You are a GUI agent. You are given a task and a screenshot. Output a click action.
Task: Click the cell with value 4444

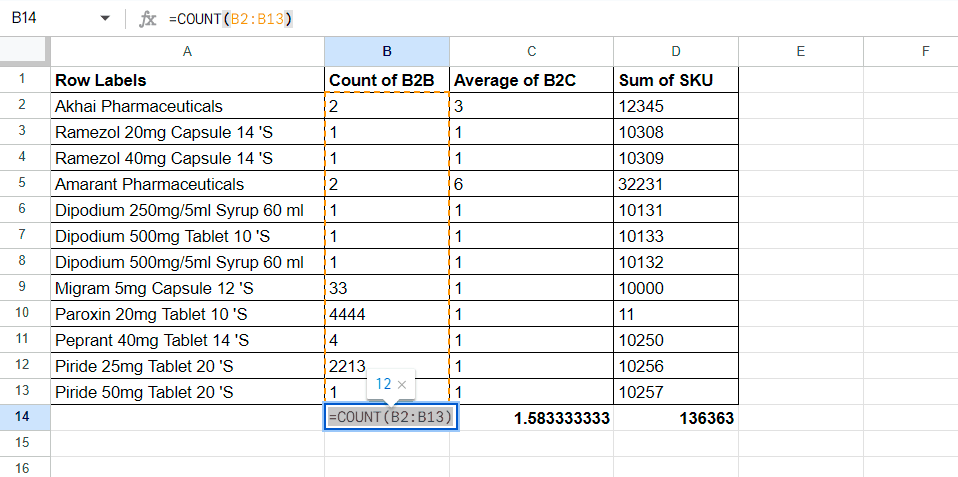387,314
